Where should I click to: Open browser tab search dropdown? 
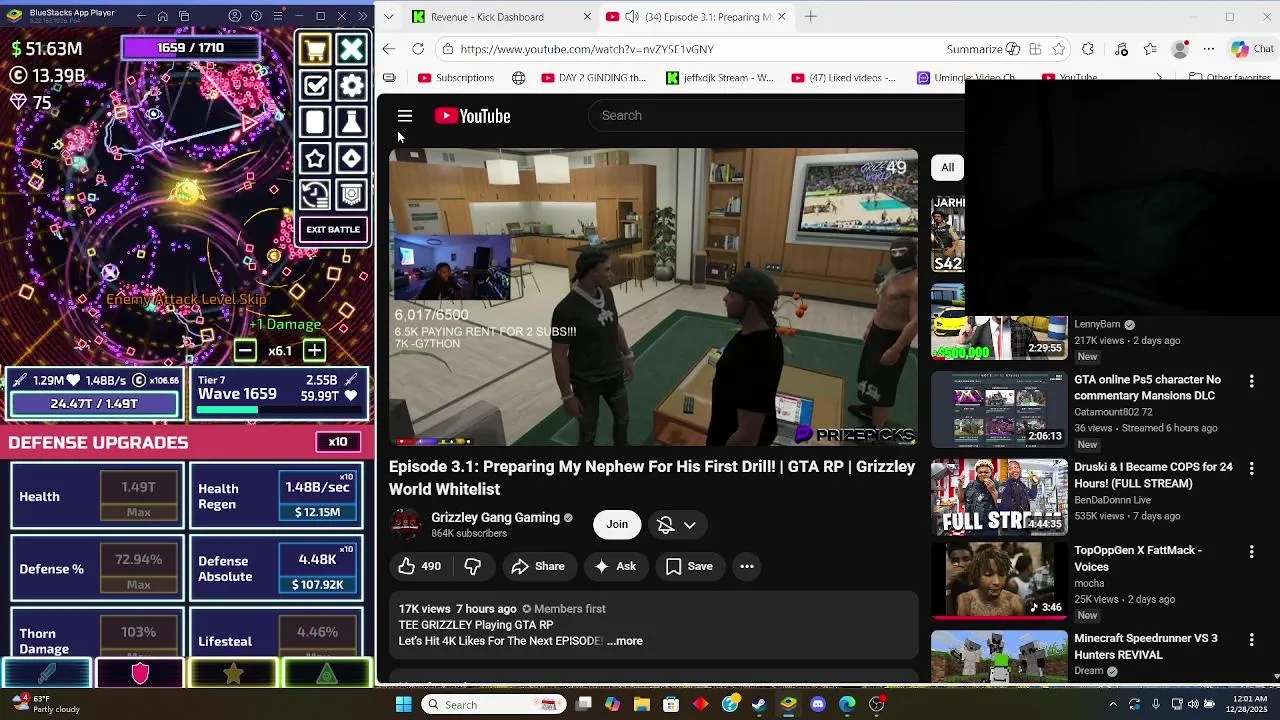pos(388,16)
